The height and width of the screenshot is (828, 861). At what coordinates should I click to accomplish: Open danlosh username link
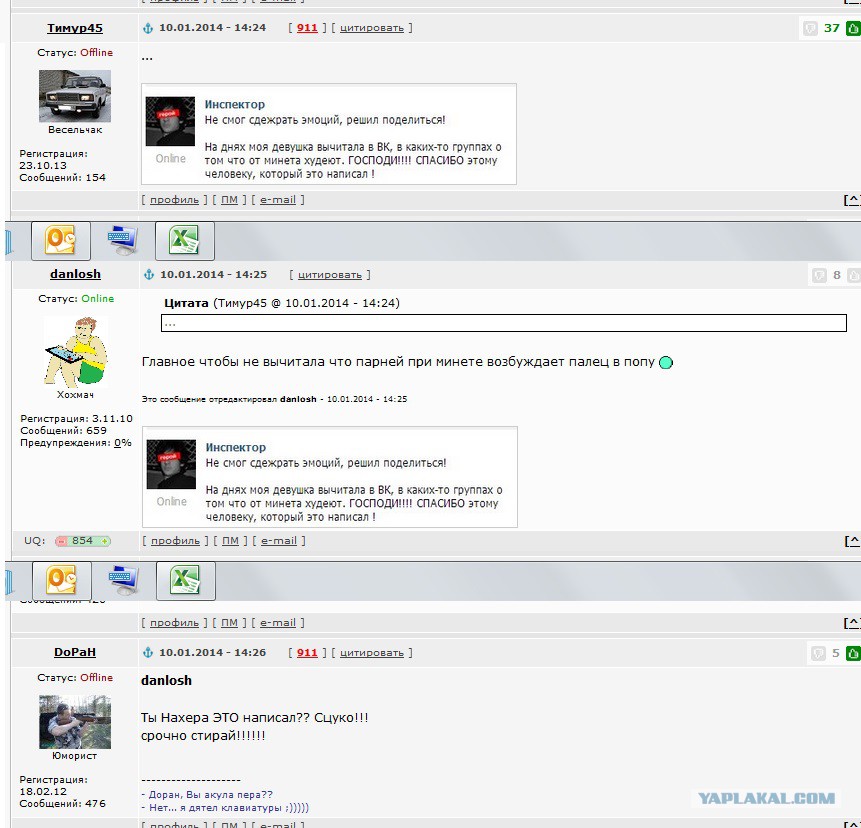click(x=75, y=274)
